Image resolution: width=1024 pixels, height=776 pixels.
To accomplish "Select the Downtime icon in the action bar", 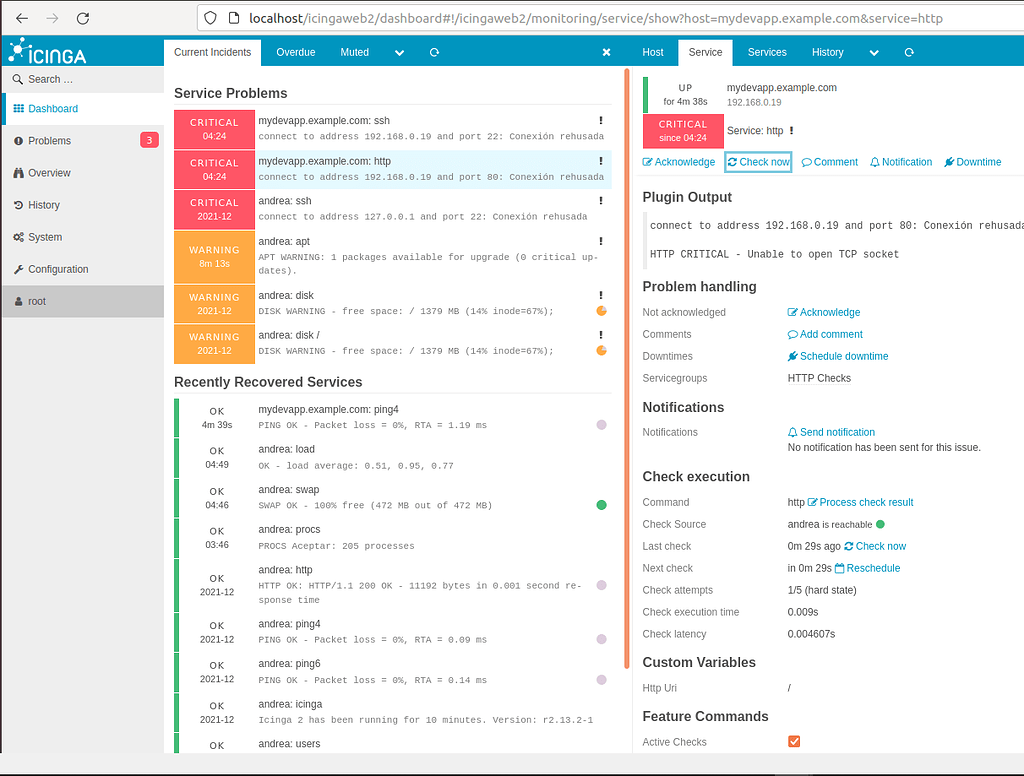I will pyautogui.click(x=949, y=161).
